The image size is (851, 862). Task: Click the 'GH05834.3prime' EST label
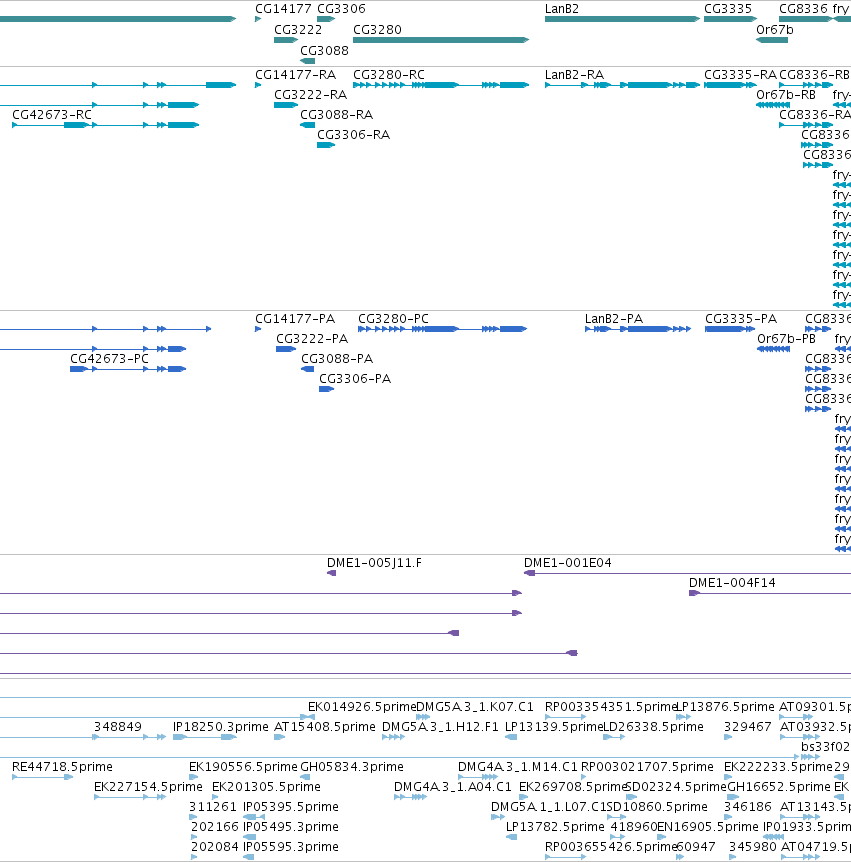click(352, 766)
